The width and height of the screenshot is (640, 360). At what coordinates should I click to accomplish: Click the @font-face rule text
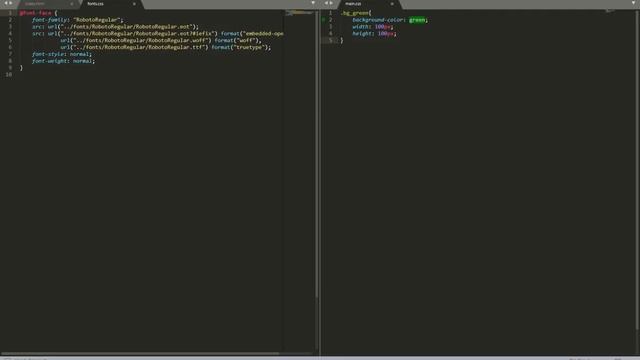point(36,13)
